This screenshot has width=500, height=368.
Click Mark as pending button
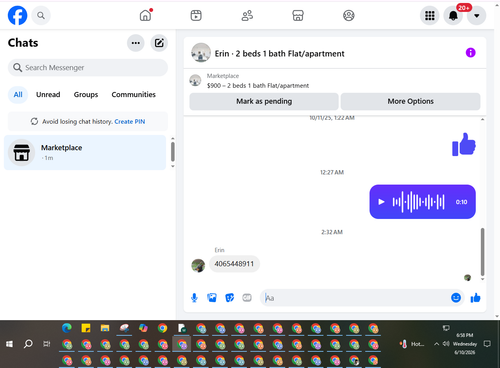[x=264, y=101]
